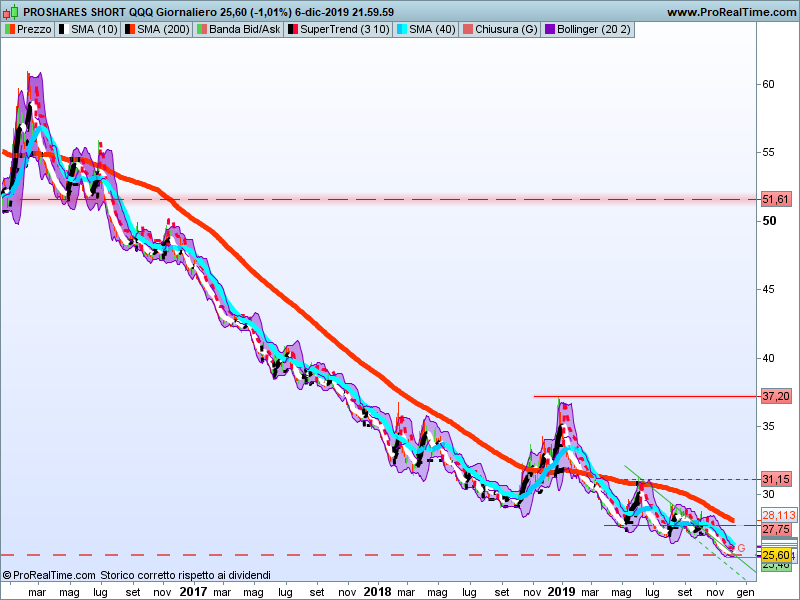The width and height of the screenshot is (800, 600).
Task: Click the 2019 year marker on time axis
Action: pos(562,591)
